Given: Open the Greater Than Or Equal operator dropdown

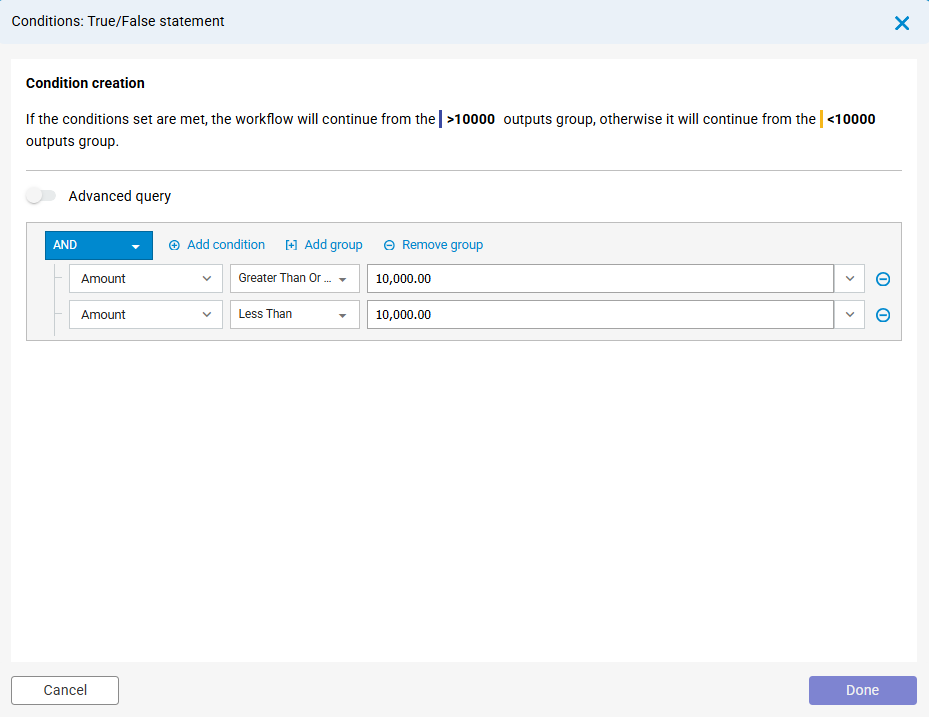Looking at the screenshot, I should 294,278.
